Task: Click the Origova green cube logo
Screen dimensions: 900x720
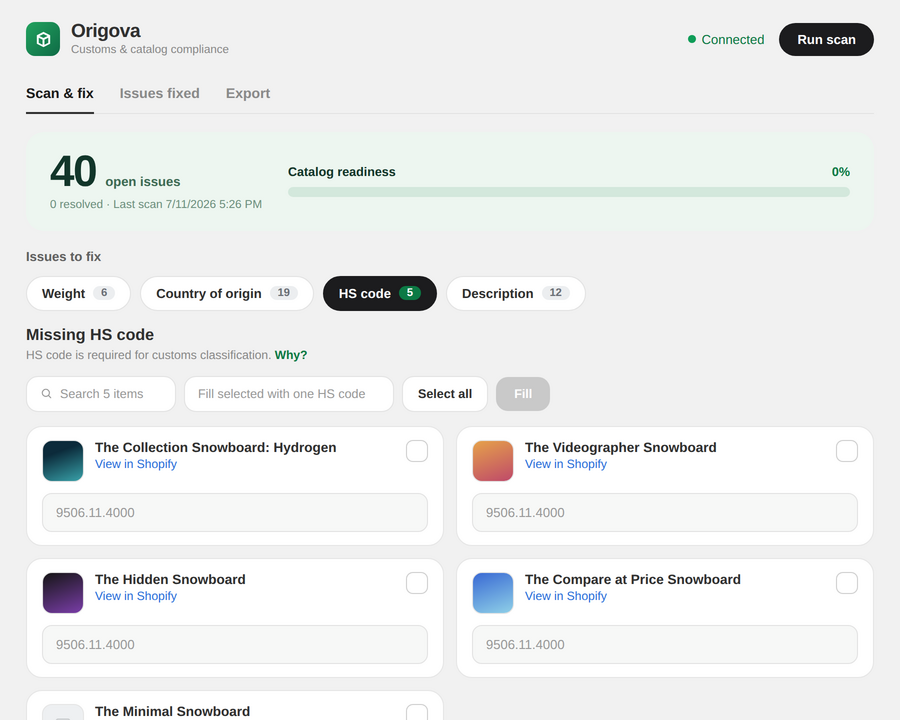Action: tap(43, 39)
